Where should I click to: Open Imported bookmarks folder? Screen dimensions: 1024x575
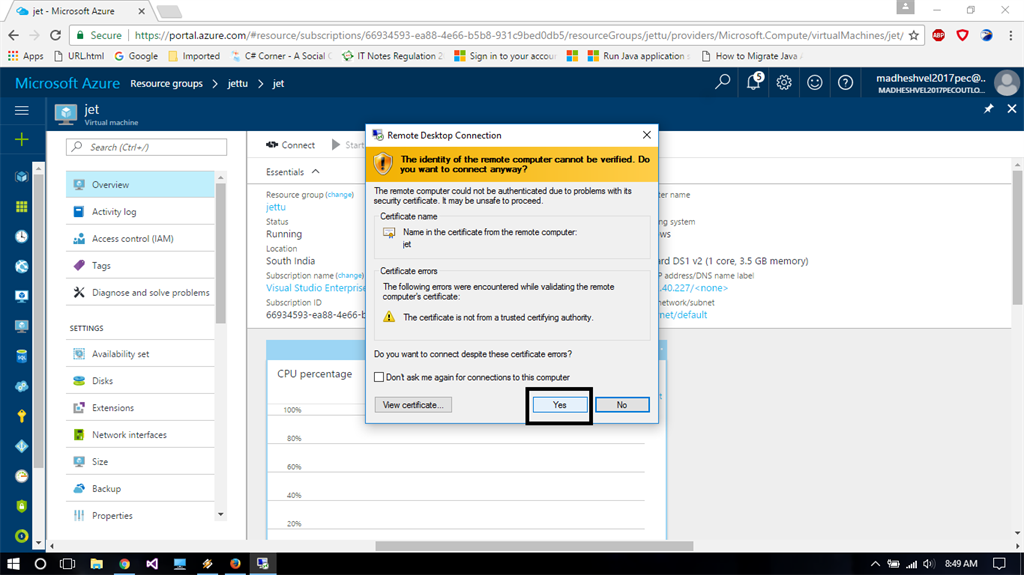click(x=194, y=56)
